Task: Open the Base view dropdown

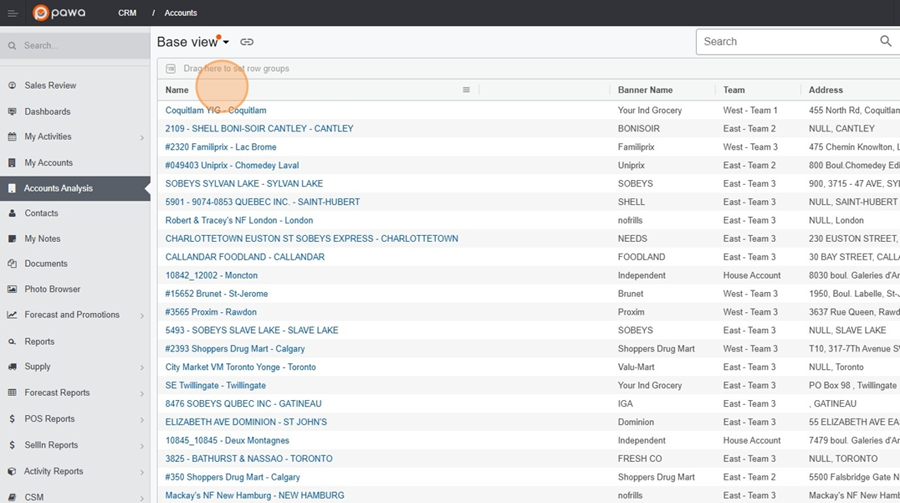Action: 193,42
